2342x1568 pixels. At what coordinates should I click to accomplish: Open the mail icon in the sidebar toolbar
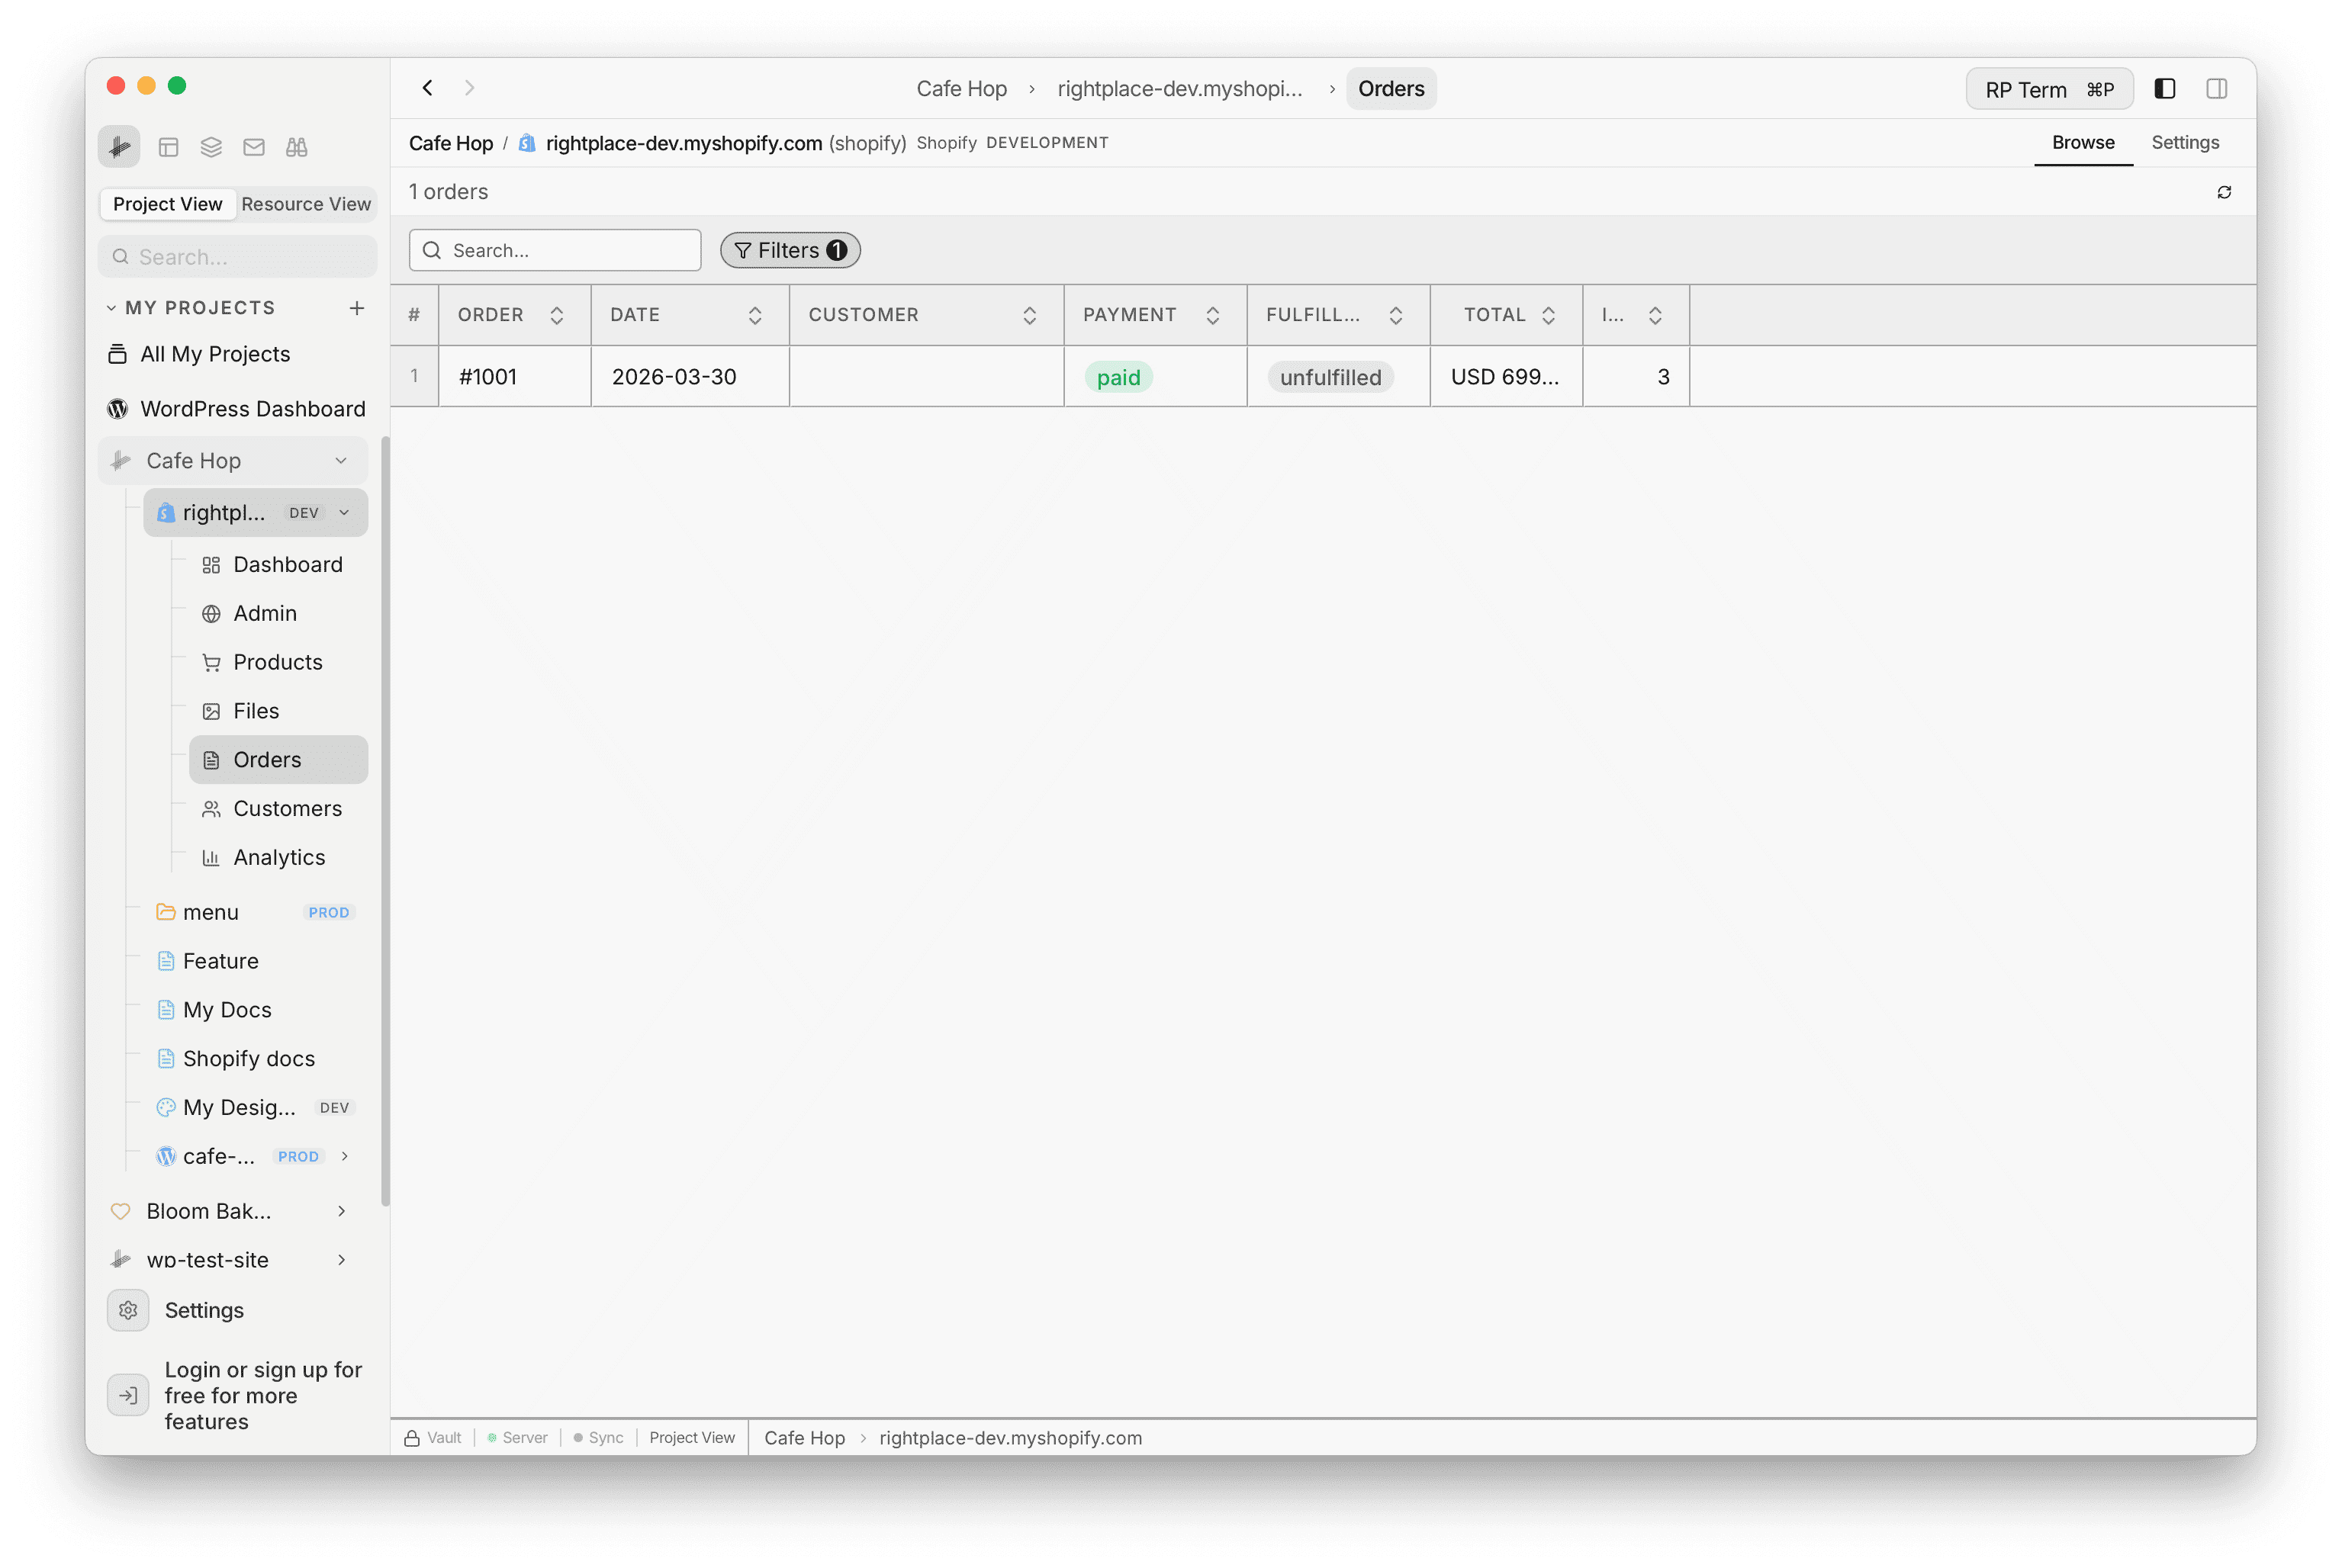click(253, 147)
